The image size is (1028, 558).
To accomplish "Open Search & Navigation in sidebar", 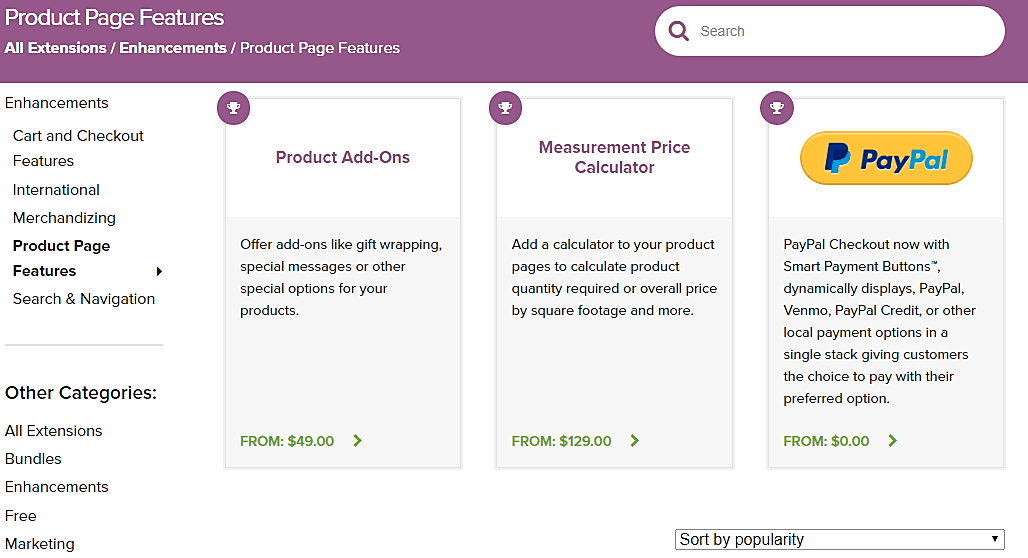I will tap(84, 299).
